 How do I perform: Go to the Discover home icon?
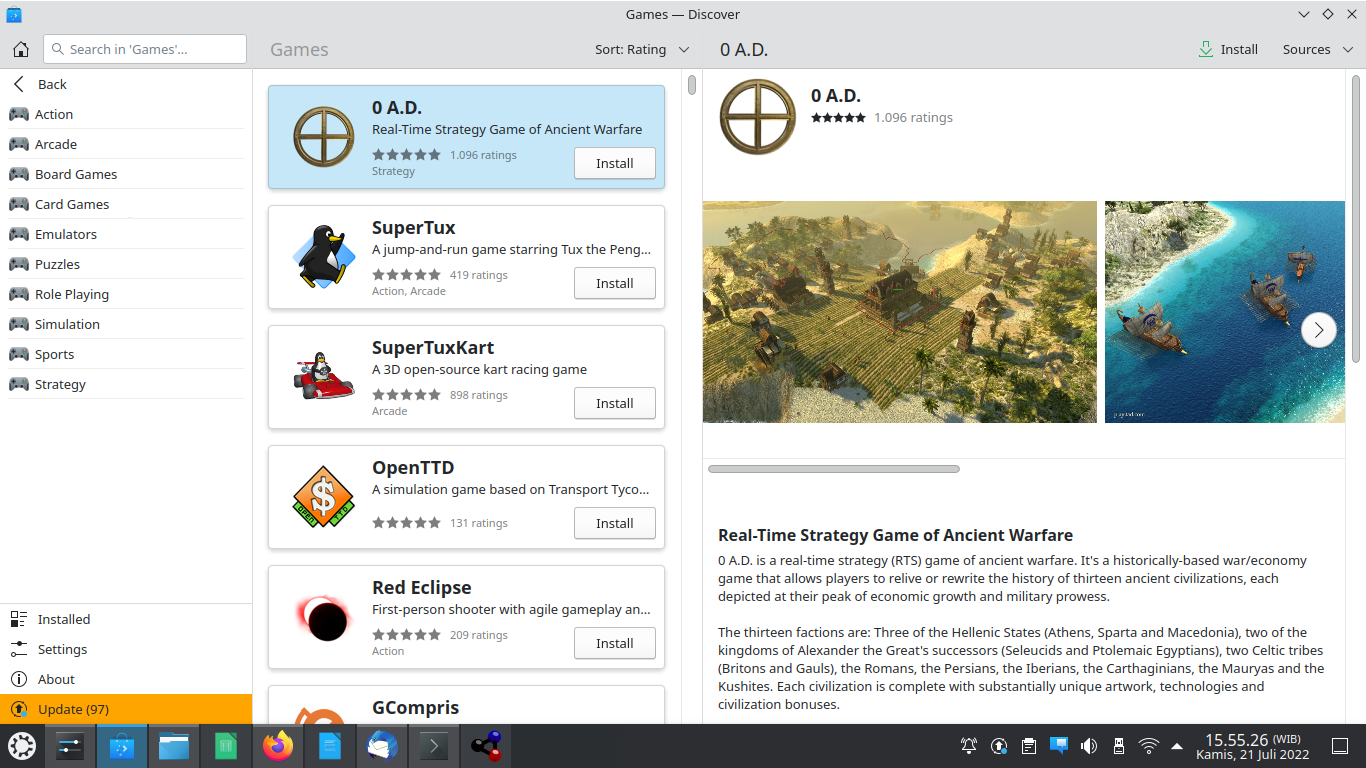coord(21,49)
